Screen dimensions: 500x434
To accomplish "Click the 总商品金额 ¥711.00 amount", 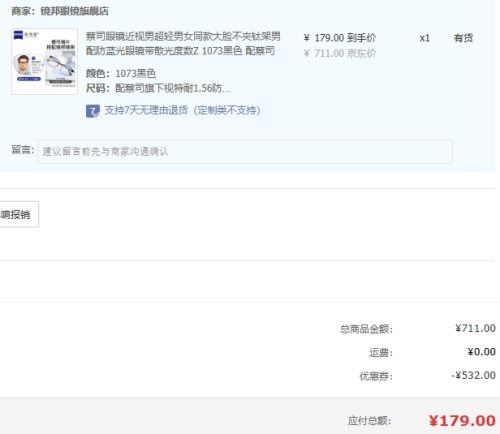I will [475, 328].
